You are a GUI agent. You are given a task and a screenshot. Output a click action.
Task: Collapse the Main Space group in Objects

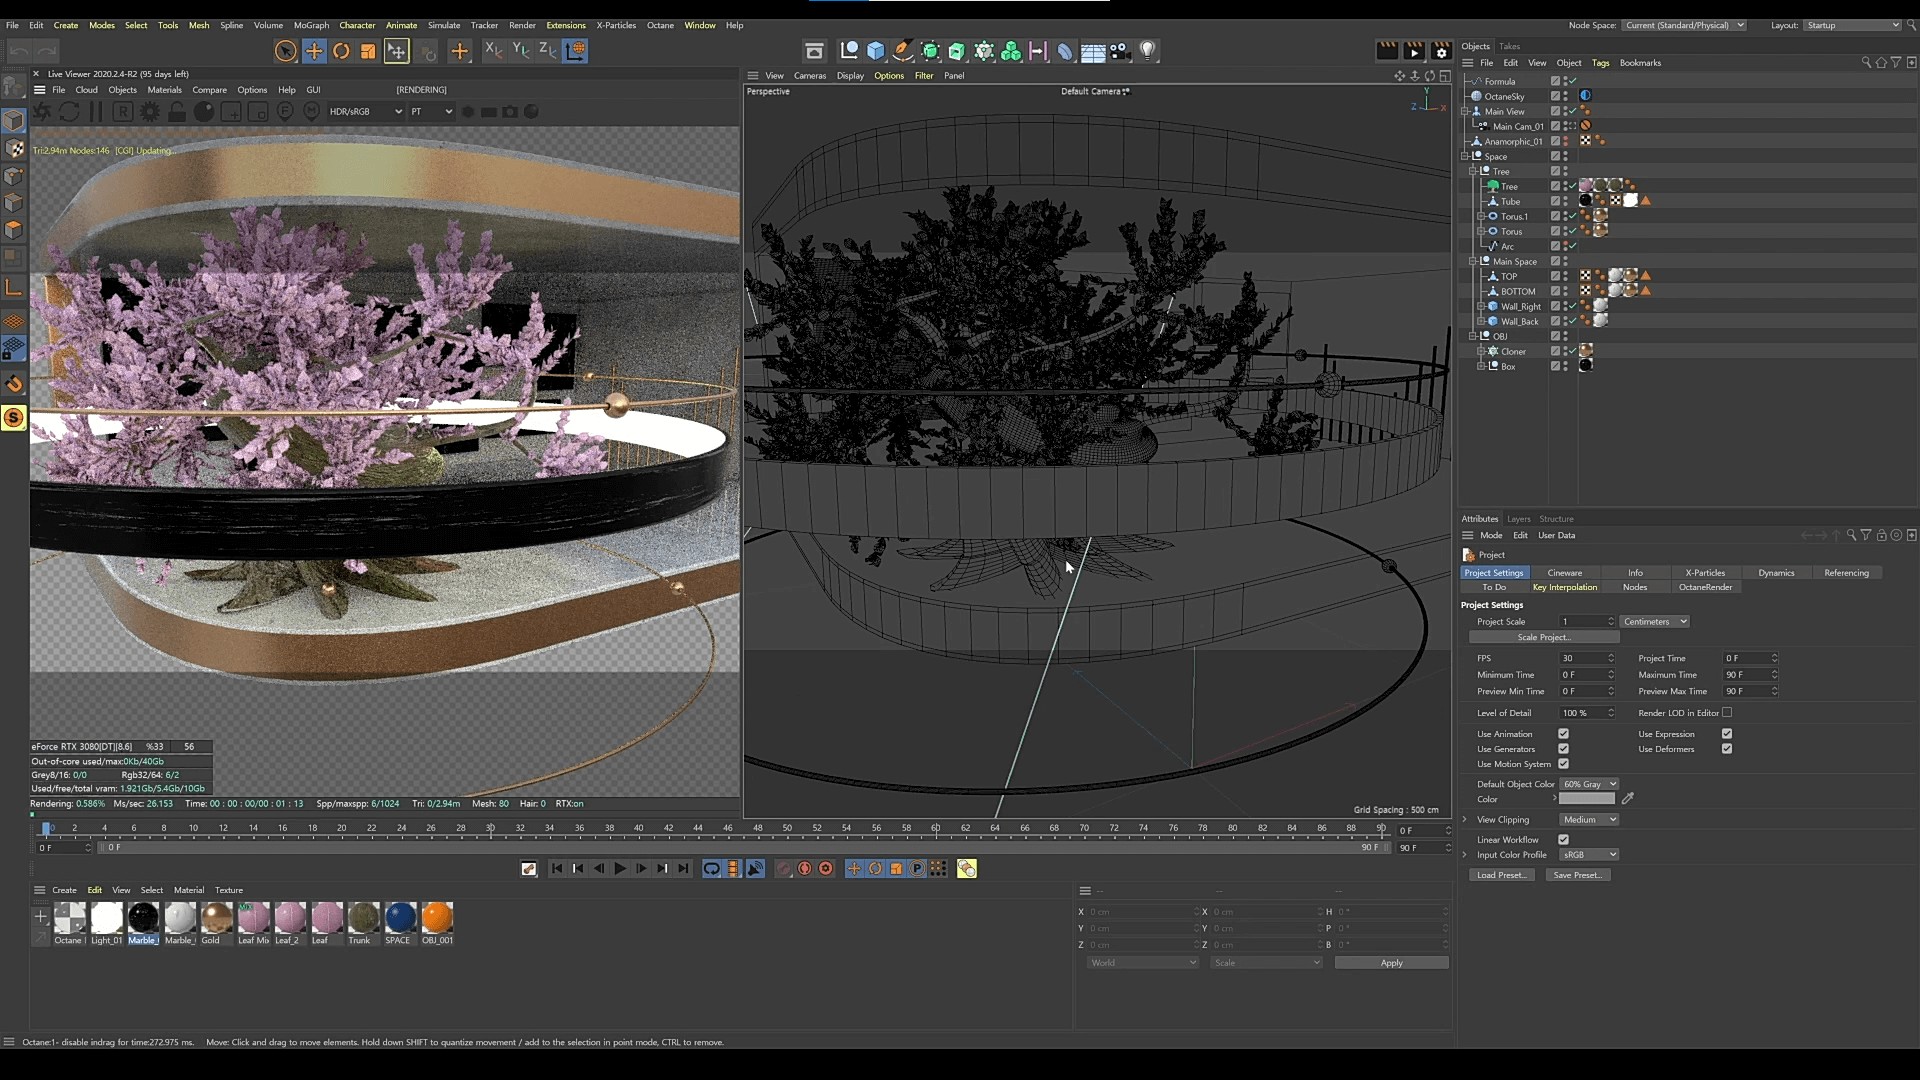1473,262
